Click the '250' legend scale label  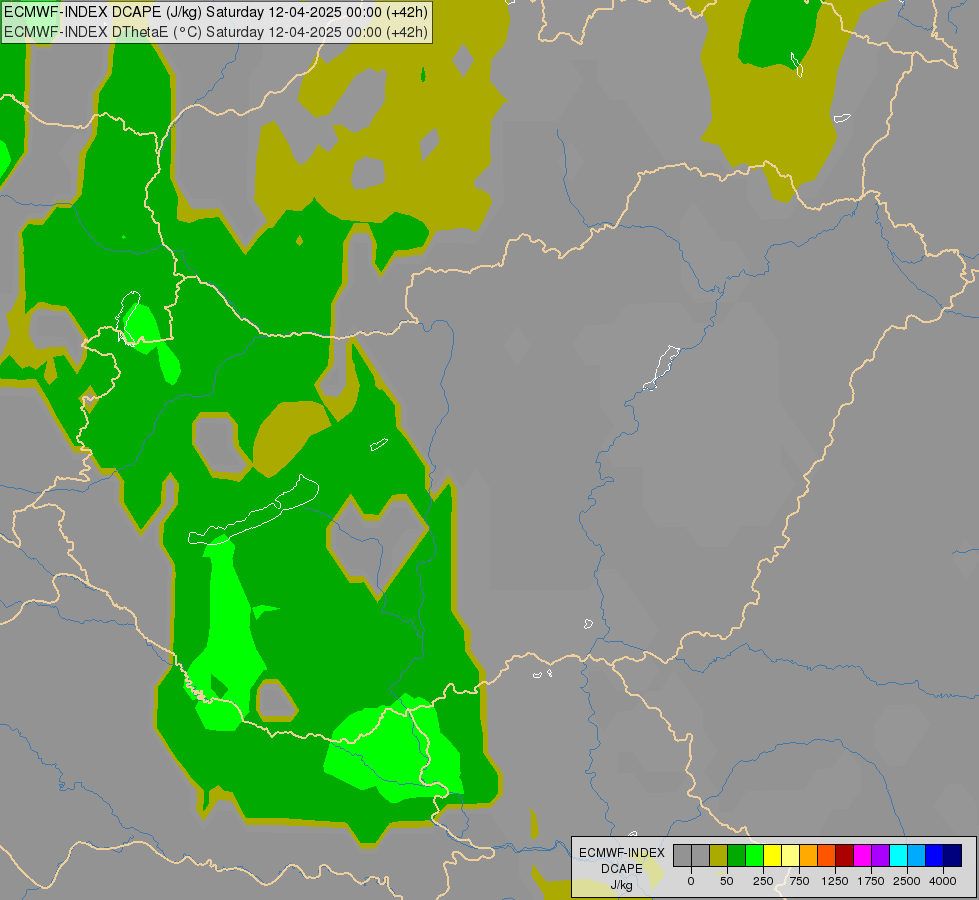pos(763,881)
